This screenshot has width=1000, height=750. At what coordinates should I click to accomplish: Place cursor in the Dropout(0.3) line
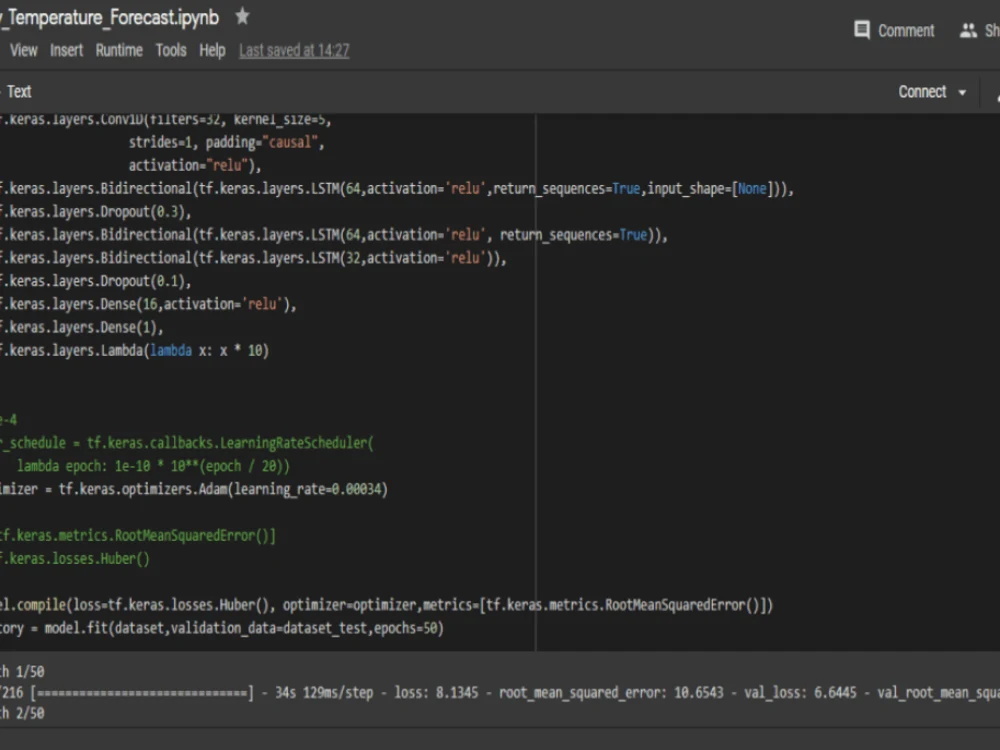95,212
